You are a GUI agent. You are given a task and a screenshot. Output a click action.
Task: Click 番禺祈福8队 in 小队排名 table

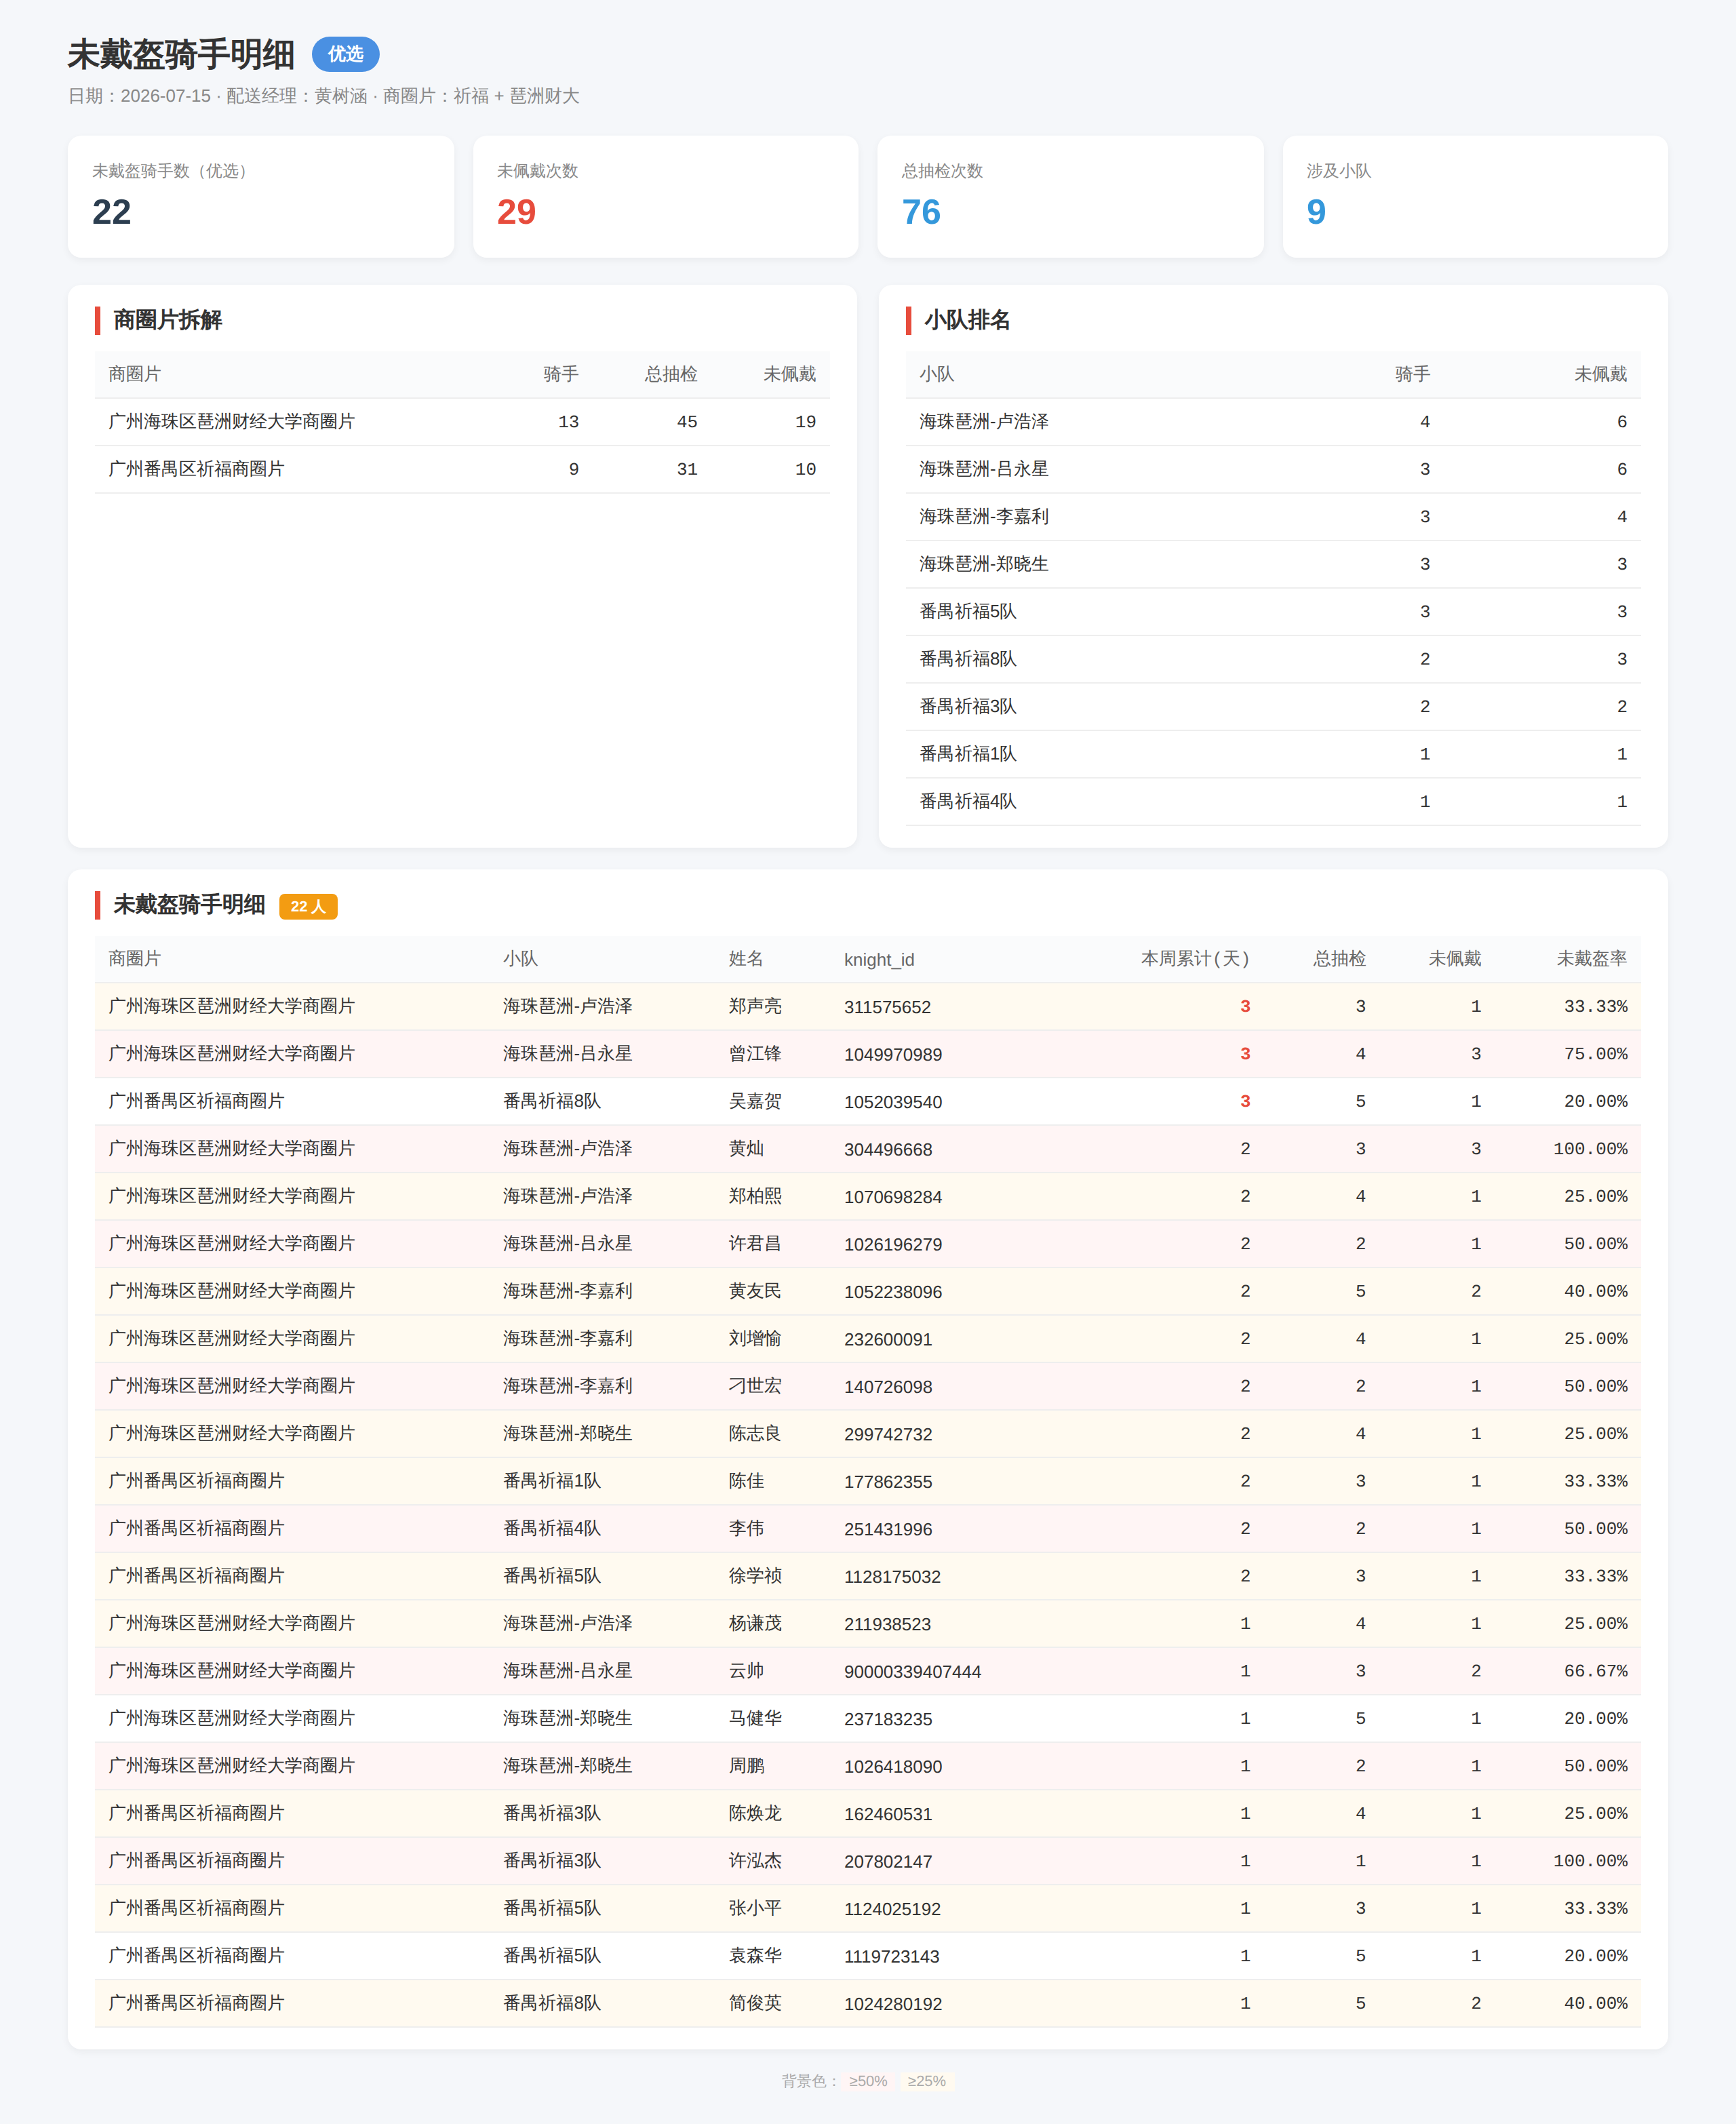tap(968, 659)
